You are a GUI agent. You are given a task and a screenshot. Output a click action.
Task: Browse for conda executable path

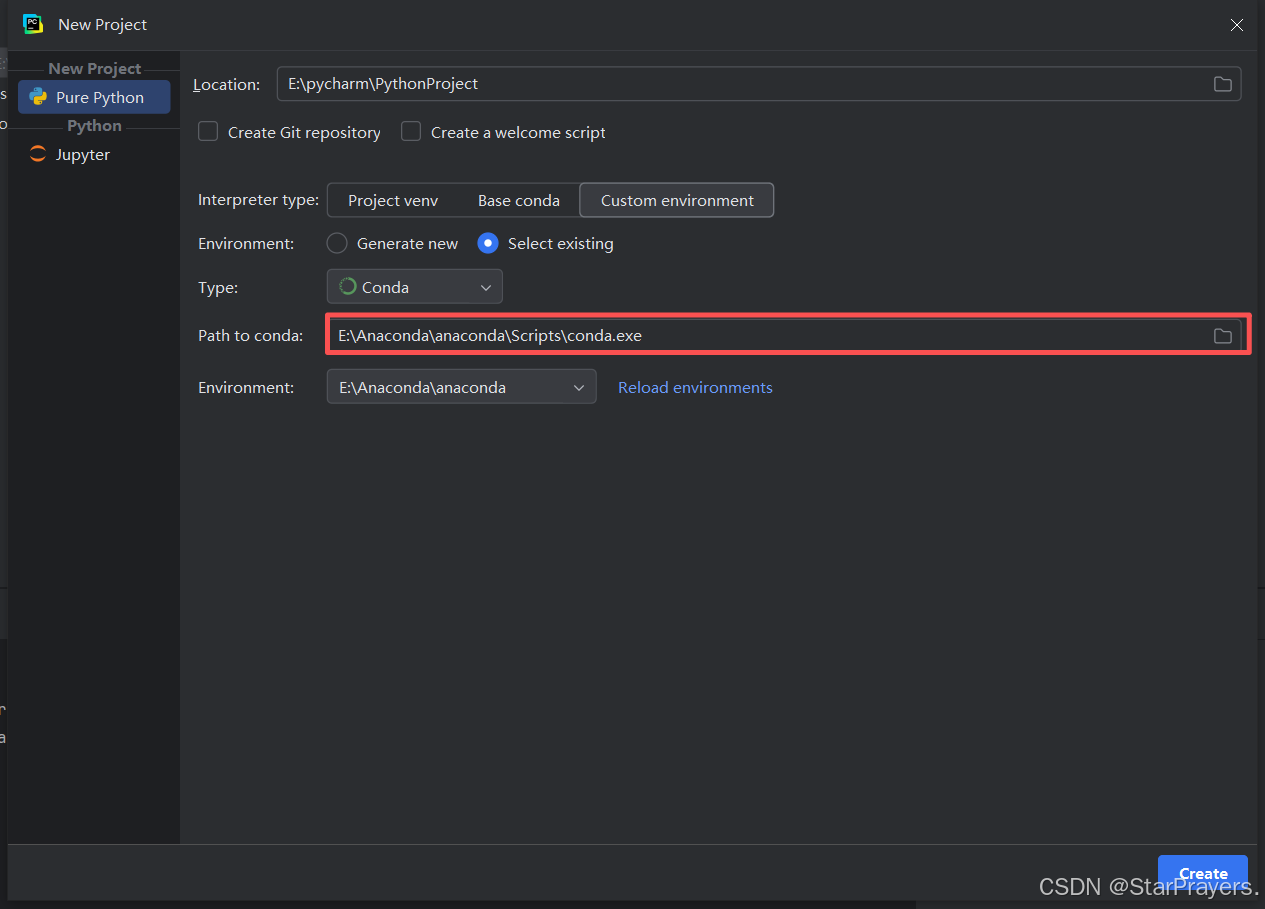point(1222,336)
